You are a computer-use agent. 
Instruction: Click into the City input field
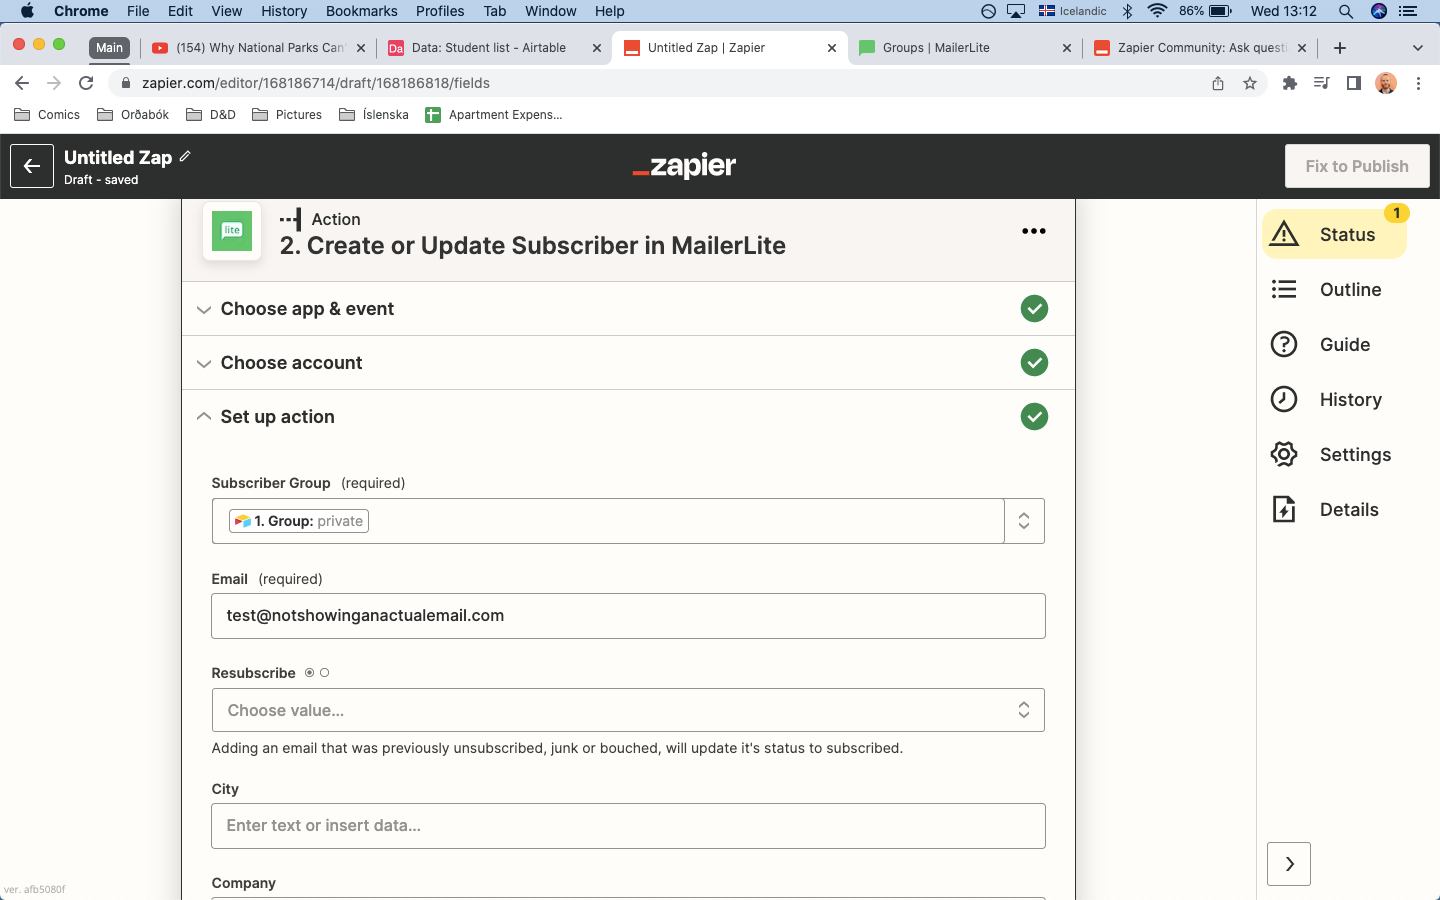click(x=628, y=826)
